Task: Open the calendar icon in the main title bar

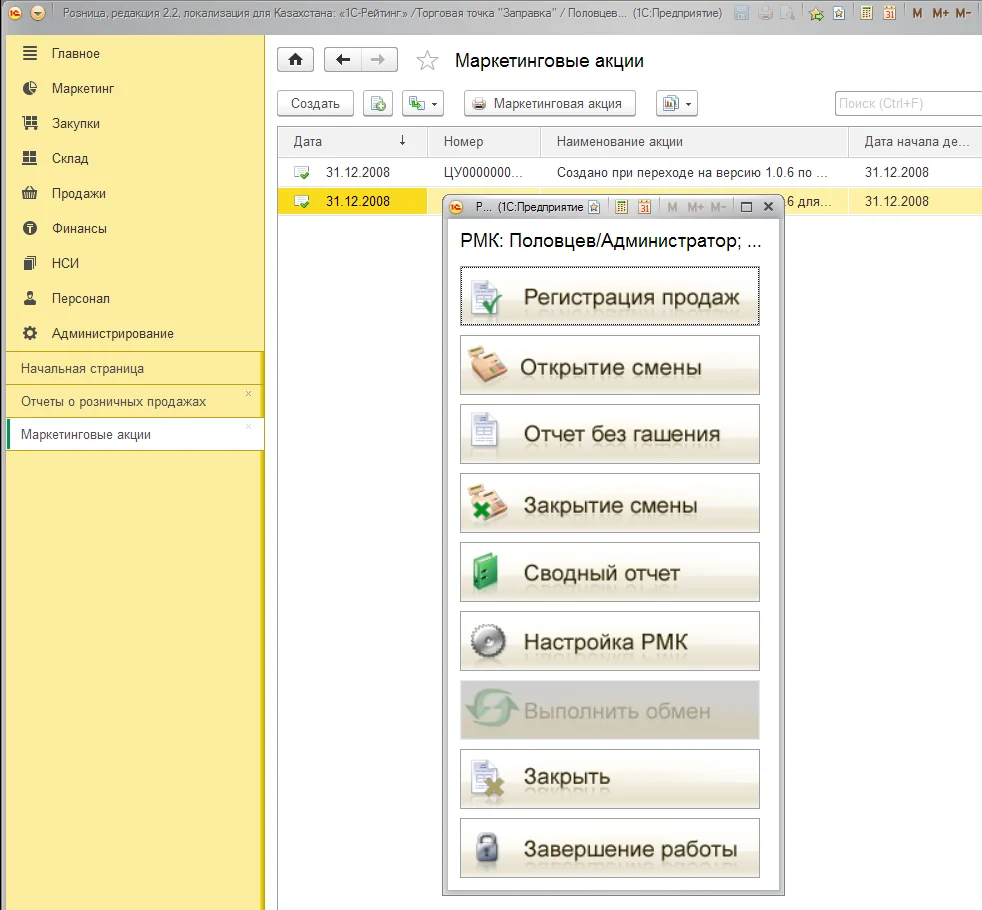Action: click(889, 14)
